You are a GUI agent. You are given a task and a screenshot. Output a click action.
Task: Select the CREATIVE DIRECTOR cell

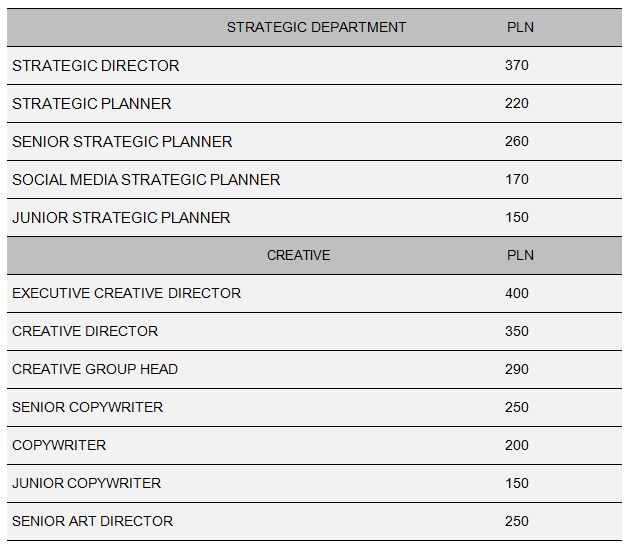click(x=85, y=332)
